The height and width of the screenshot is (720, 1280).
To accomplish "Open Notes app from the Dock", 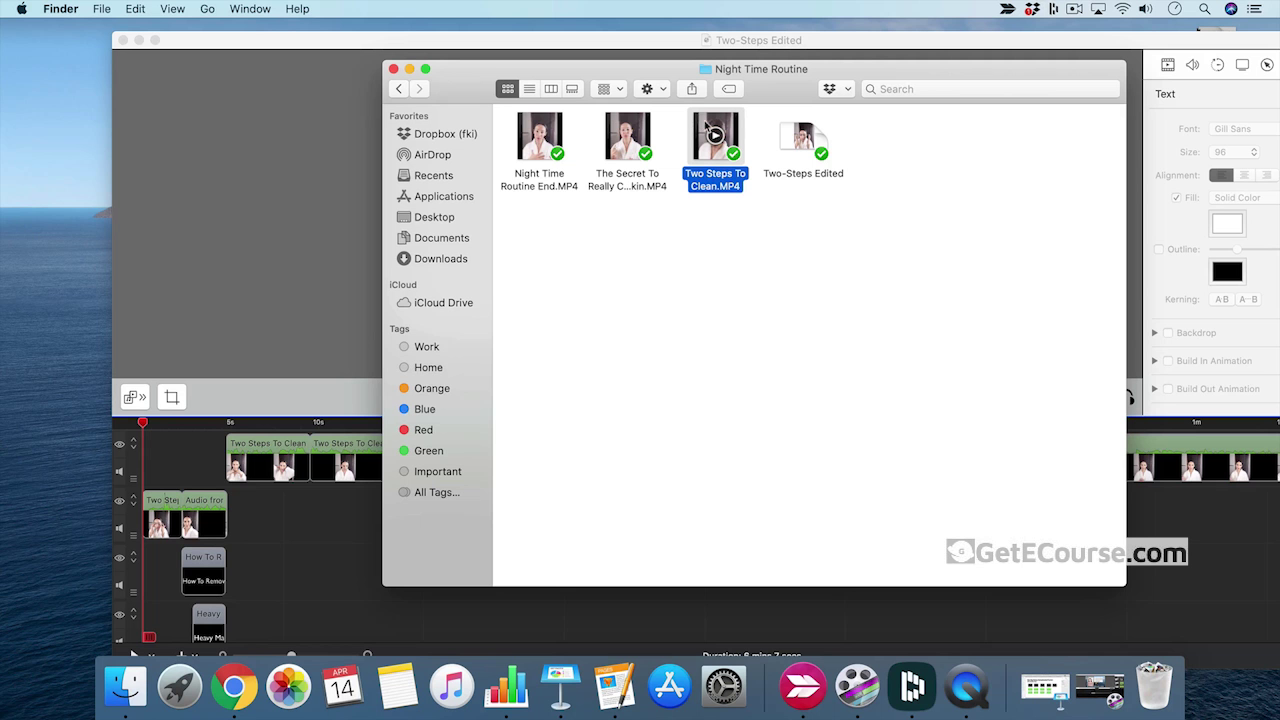I will coord(397,687).
